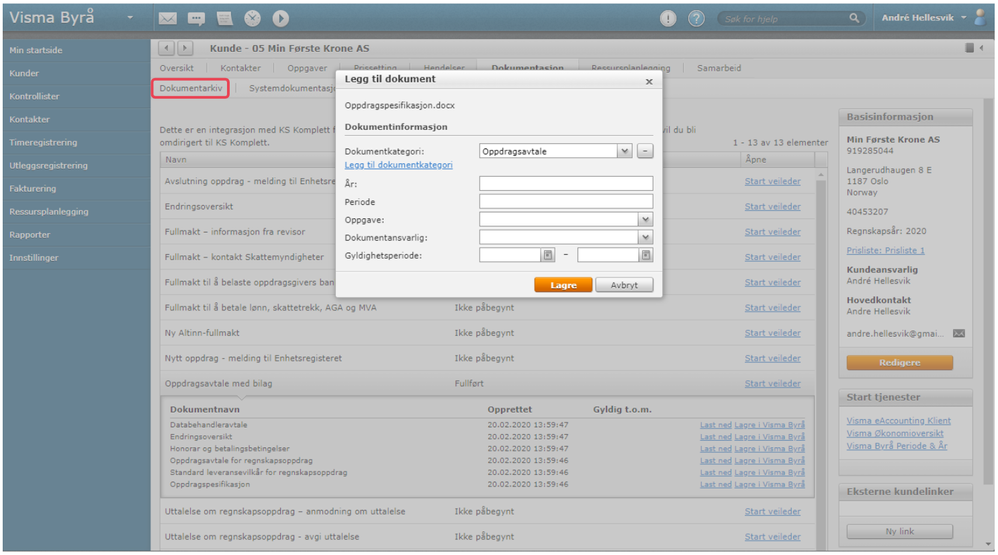Click Last ned for Endringsoversikt document
998x555 pixels.
(715, 437)
